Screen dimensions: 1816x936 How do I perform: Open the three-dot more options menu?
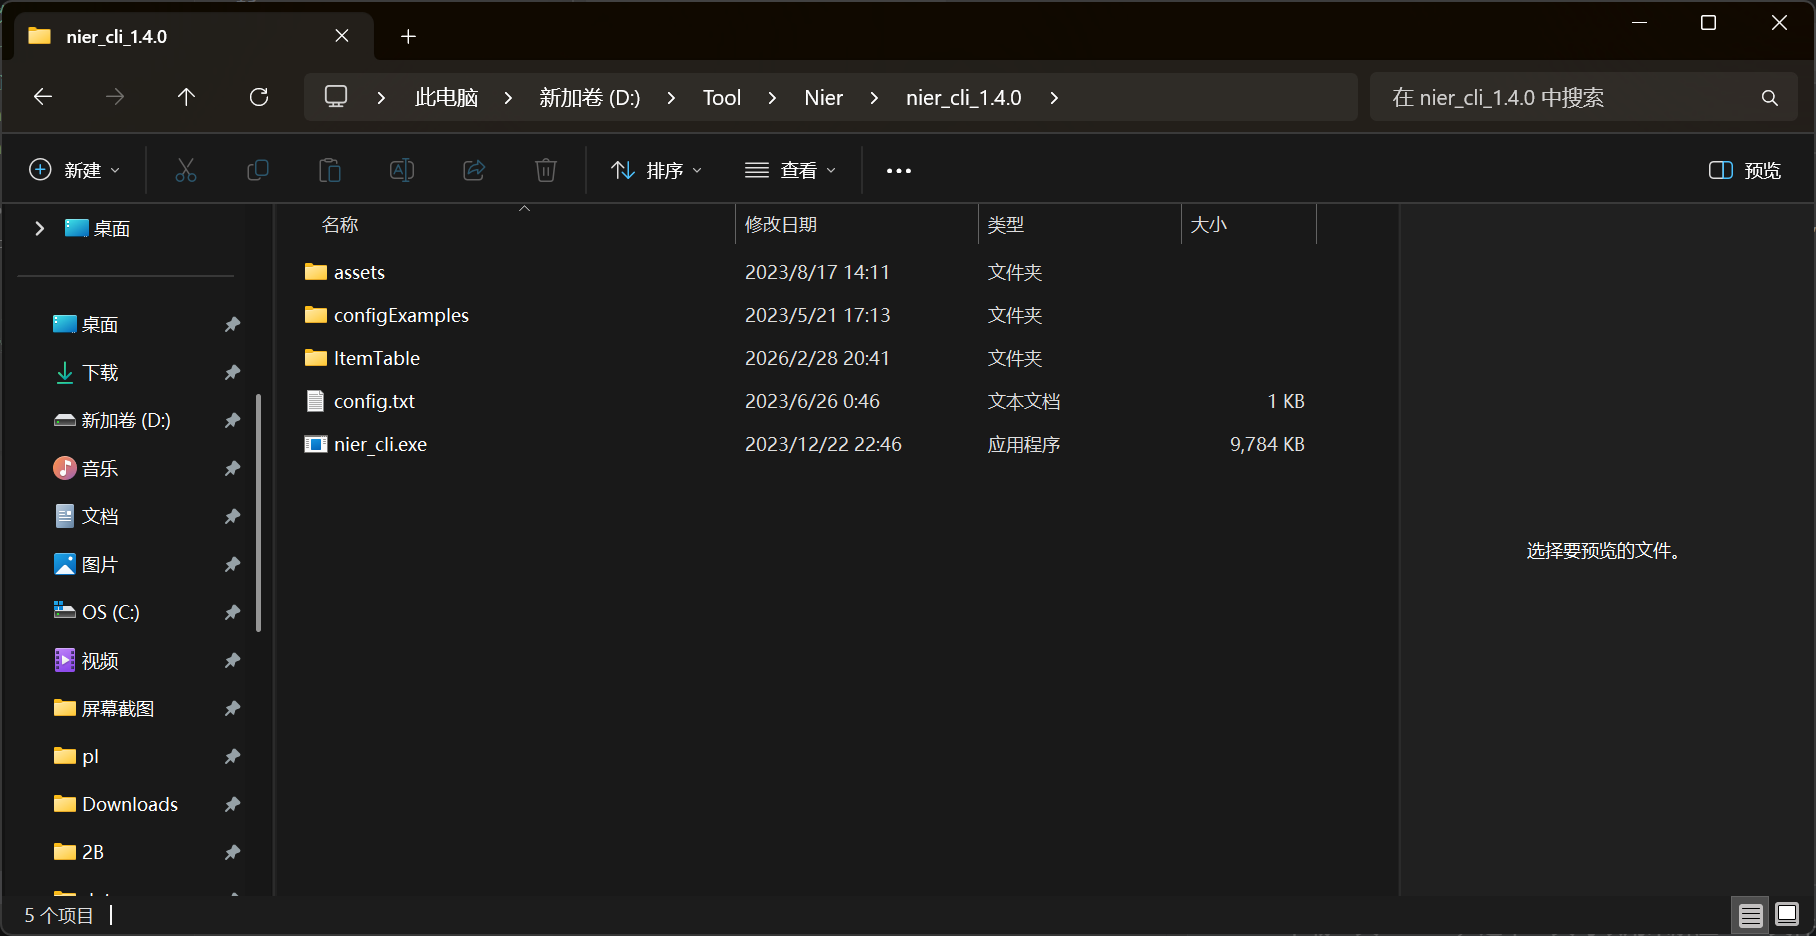(x=899, y=170)
